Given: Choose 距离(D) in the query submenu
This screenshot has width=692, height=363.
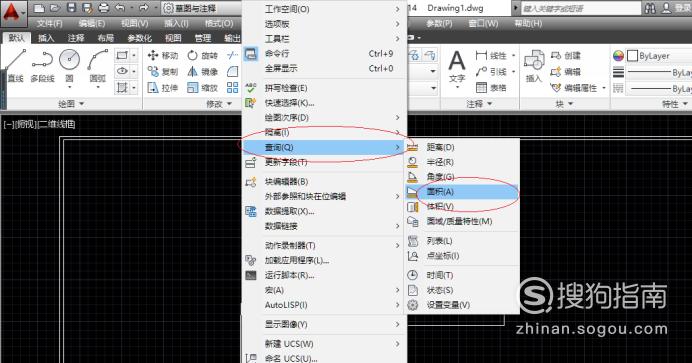Looking at the screenshot, I should click(462, 147).
